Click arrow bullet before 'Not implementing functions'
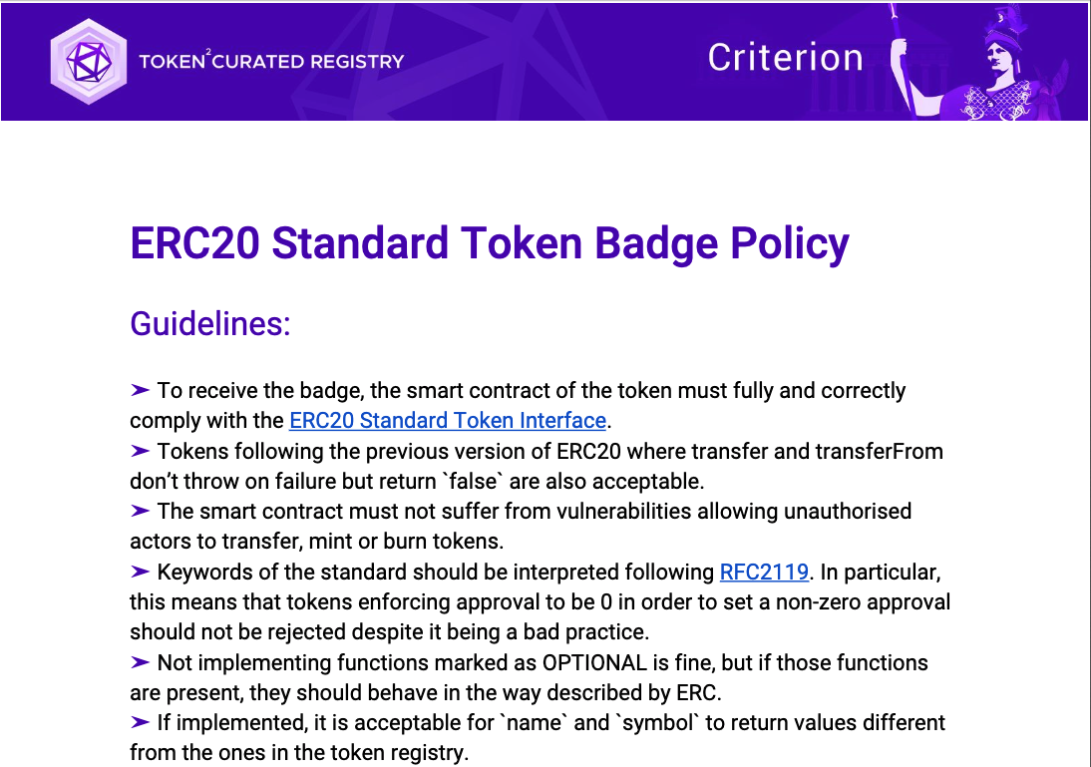The height and width of the screenshot is (767, 1091). (140, 663)
